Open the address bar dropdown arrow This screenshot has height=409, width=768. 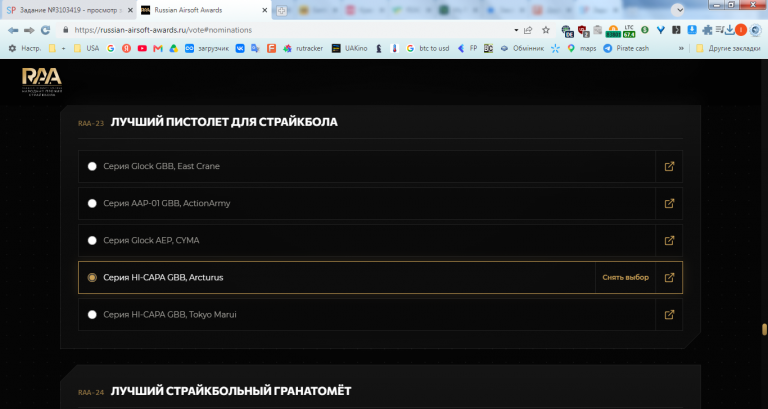516,30
